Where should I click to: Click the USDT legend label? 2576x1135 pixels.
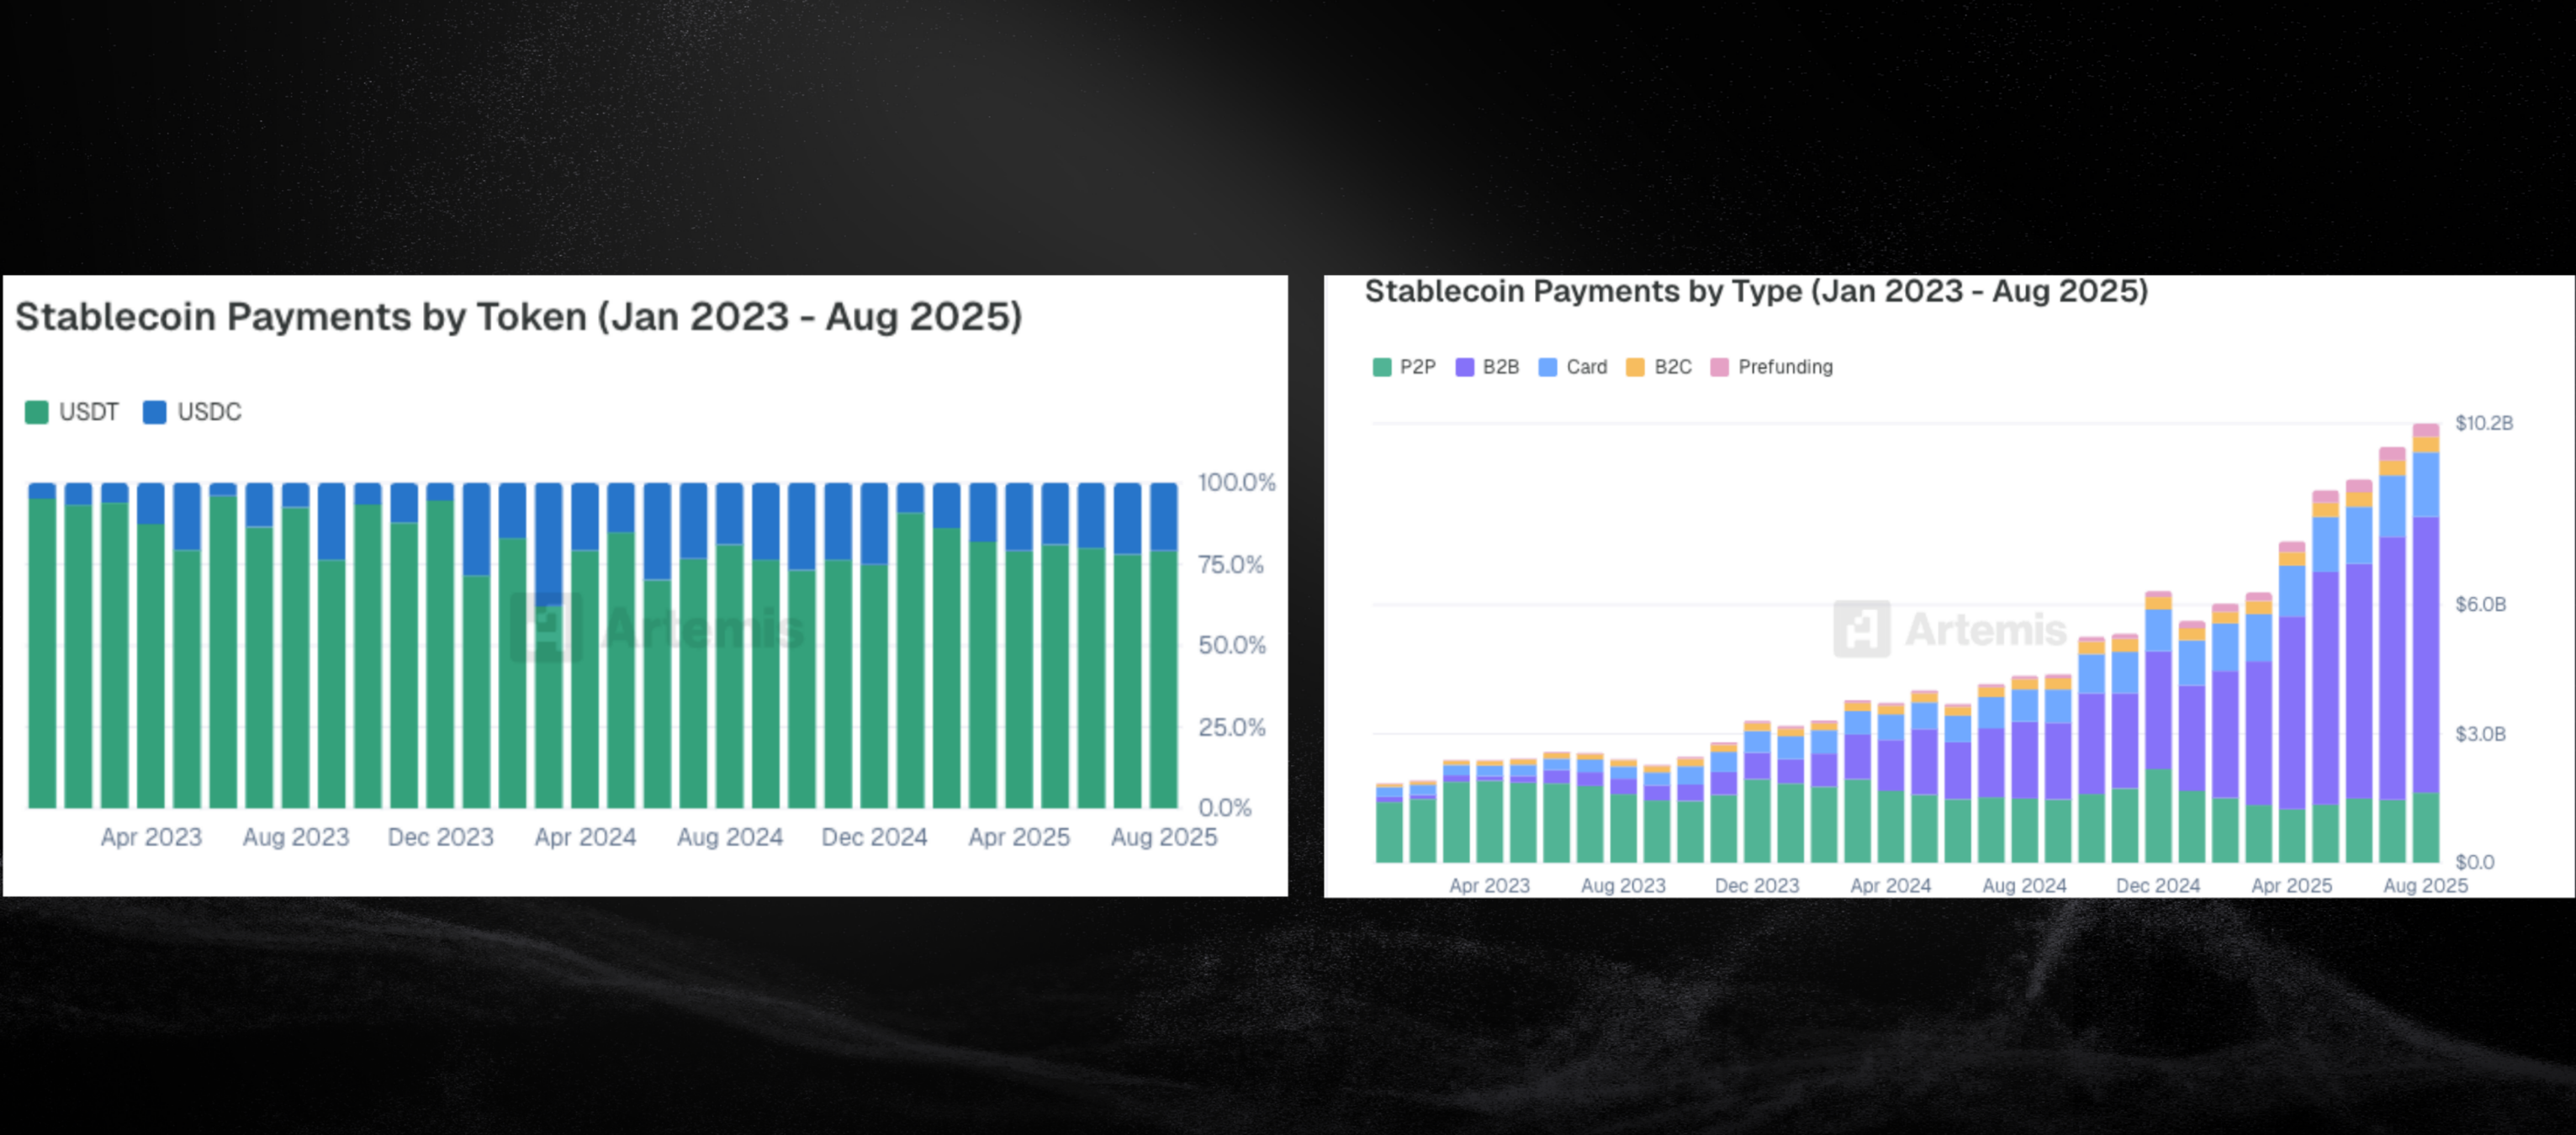pyautogui.click(x=89, y=412)
